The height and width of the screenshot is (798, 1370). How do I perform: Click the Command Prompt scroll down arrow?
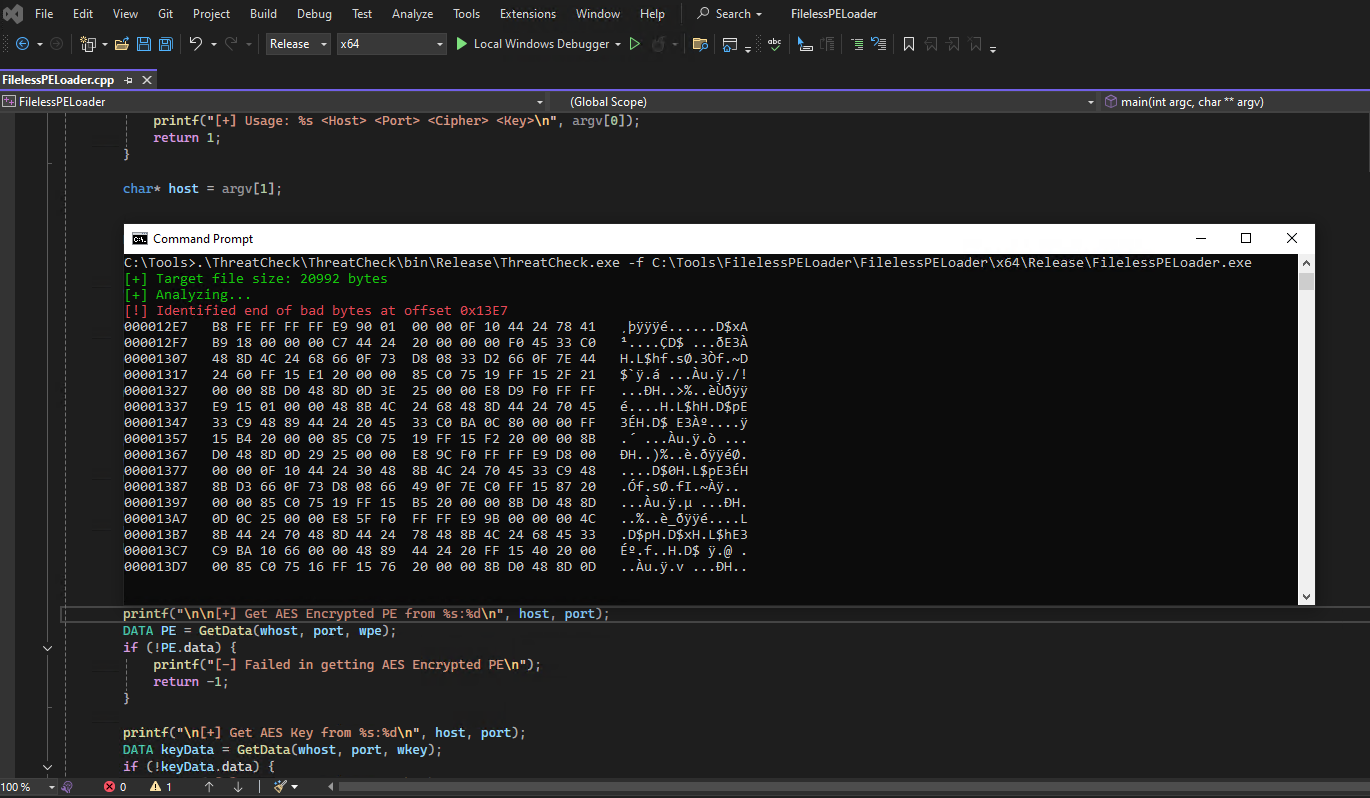pyautogui.click(x=1306, y=596)
